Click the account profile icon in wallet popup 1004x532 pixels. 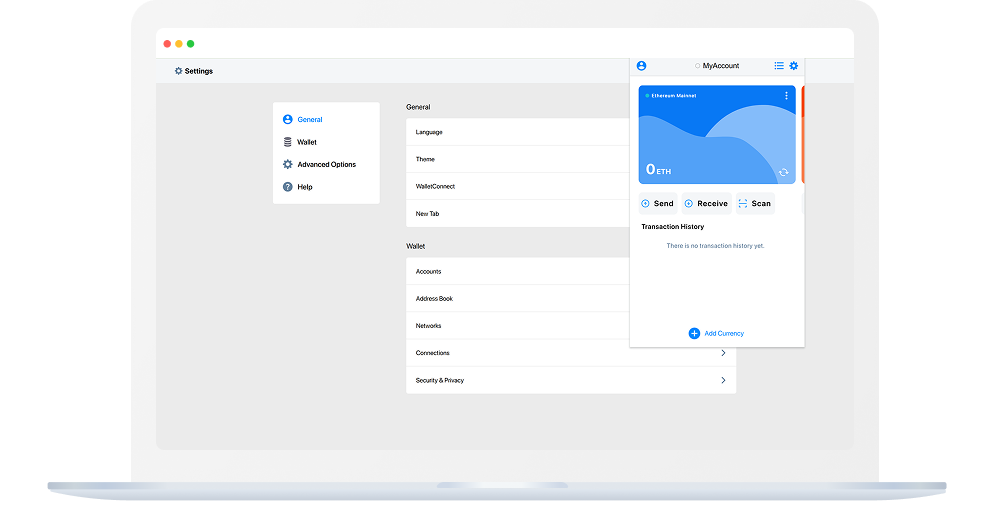pyautogui.click(x=641, y=66)
